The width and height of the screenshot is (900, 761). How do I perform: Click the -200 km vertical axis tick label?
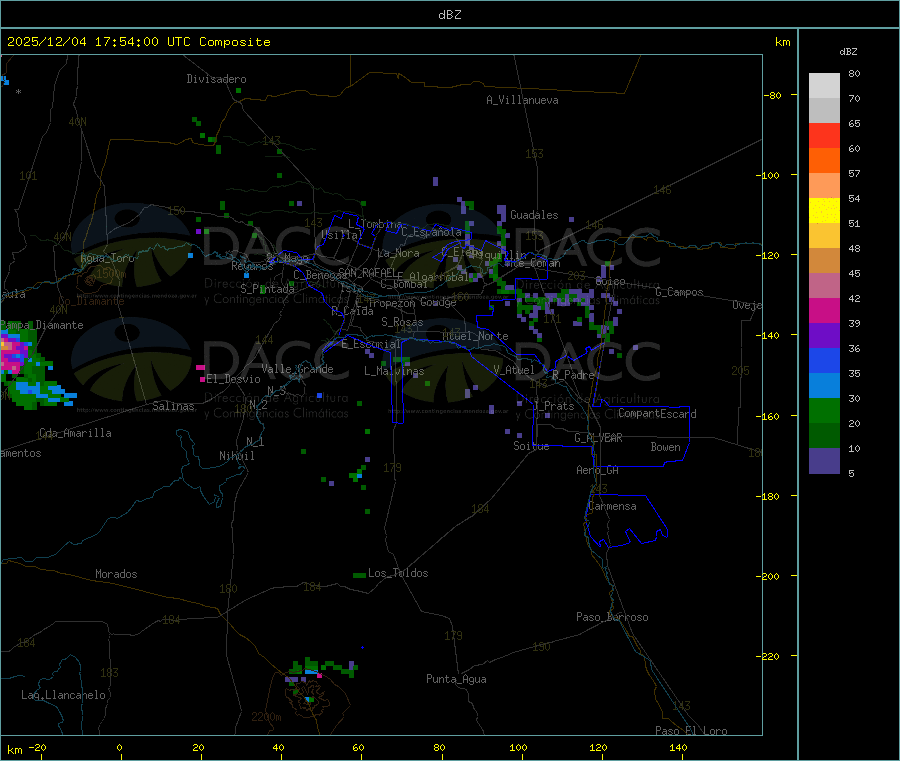[x=767, y=576]
